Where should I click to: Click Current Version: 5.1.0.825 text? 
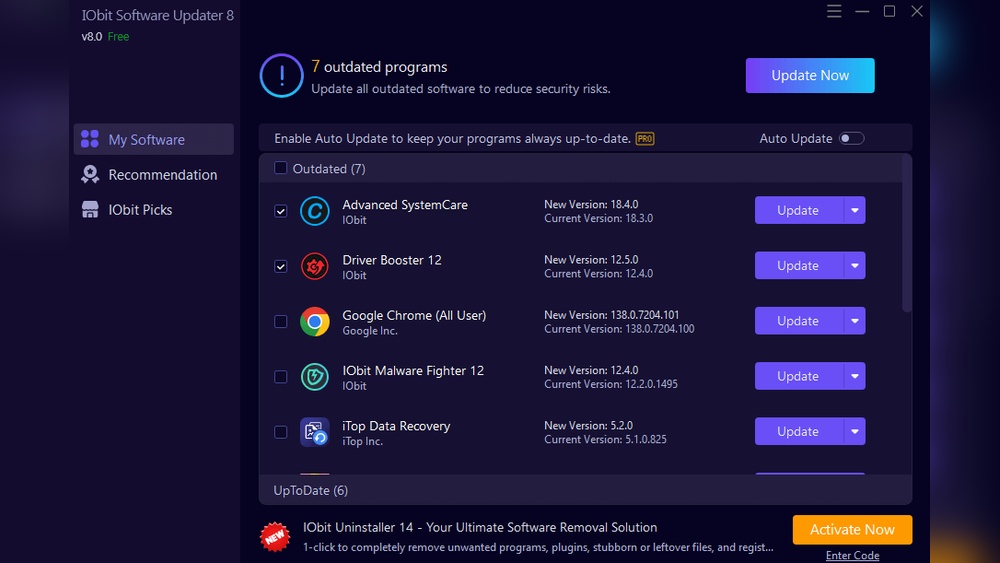[605, 439]
